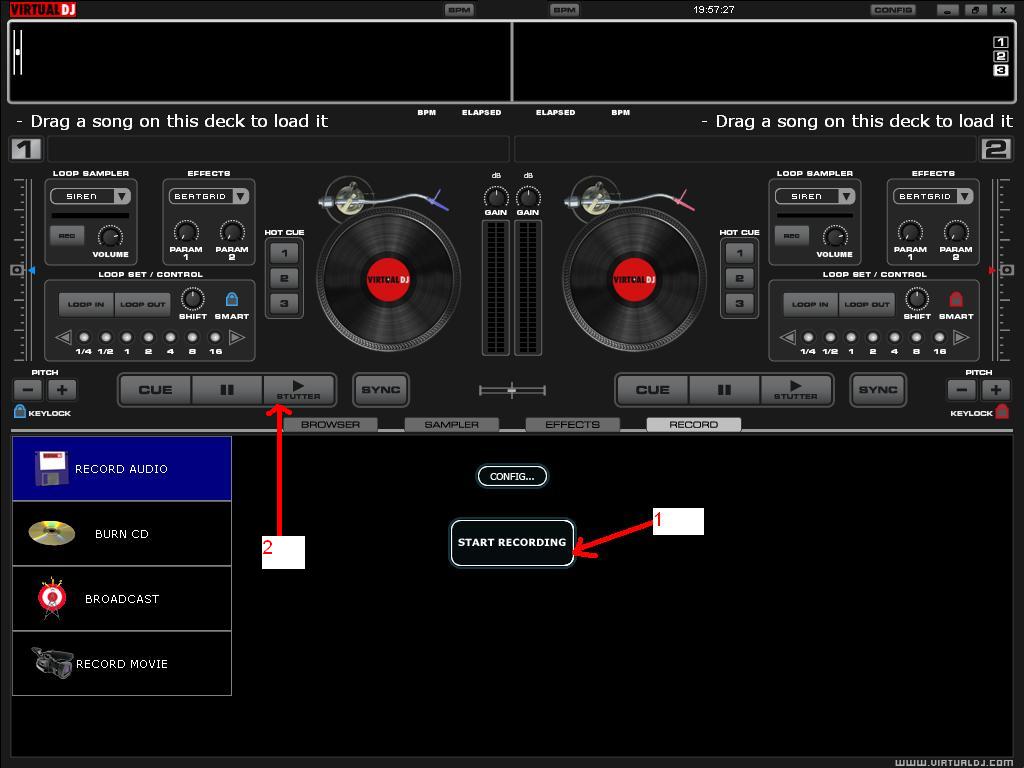Click the left deck Gain knob
1024x768 pixels.
(x=496, y=197)
